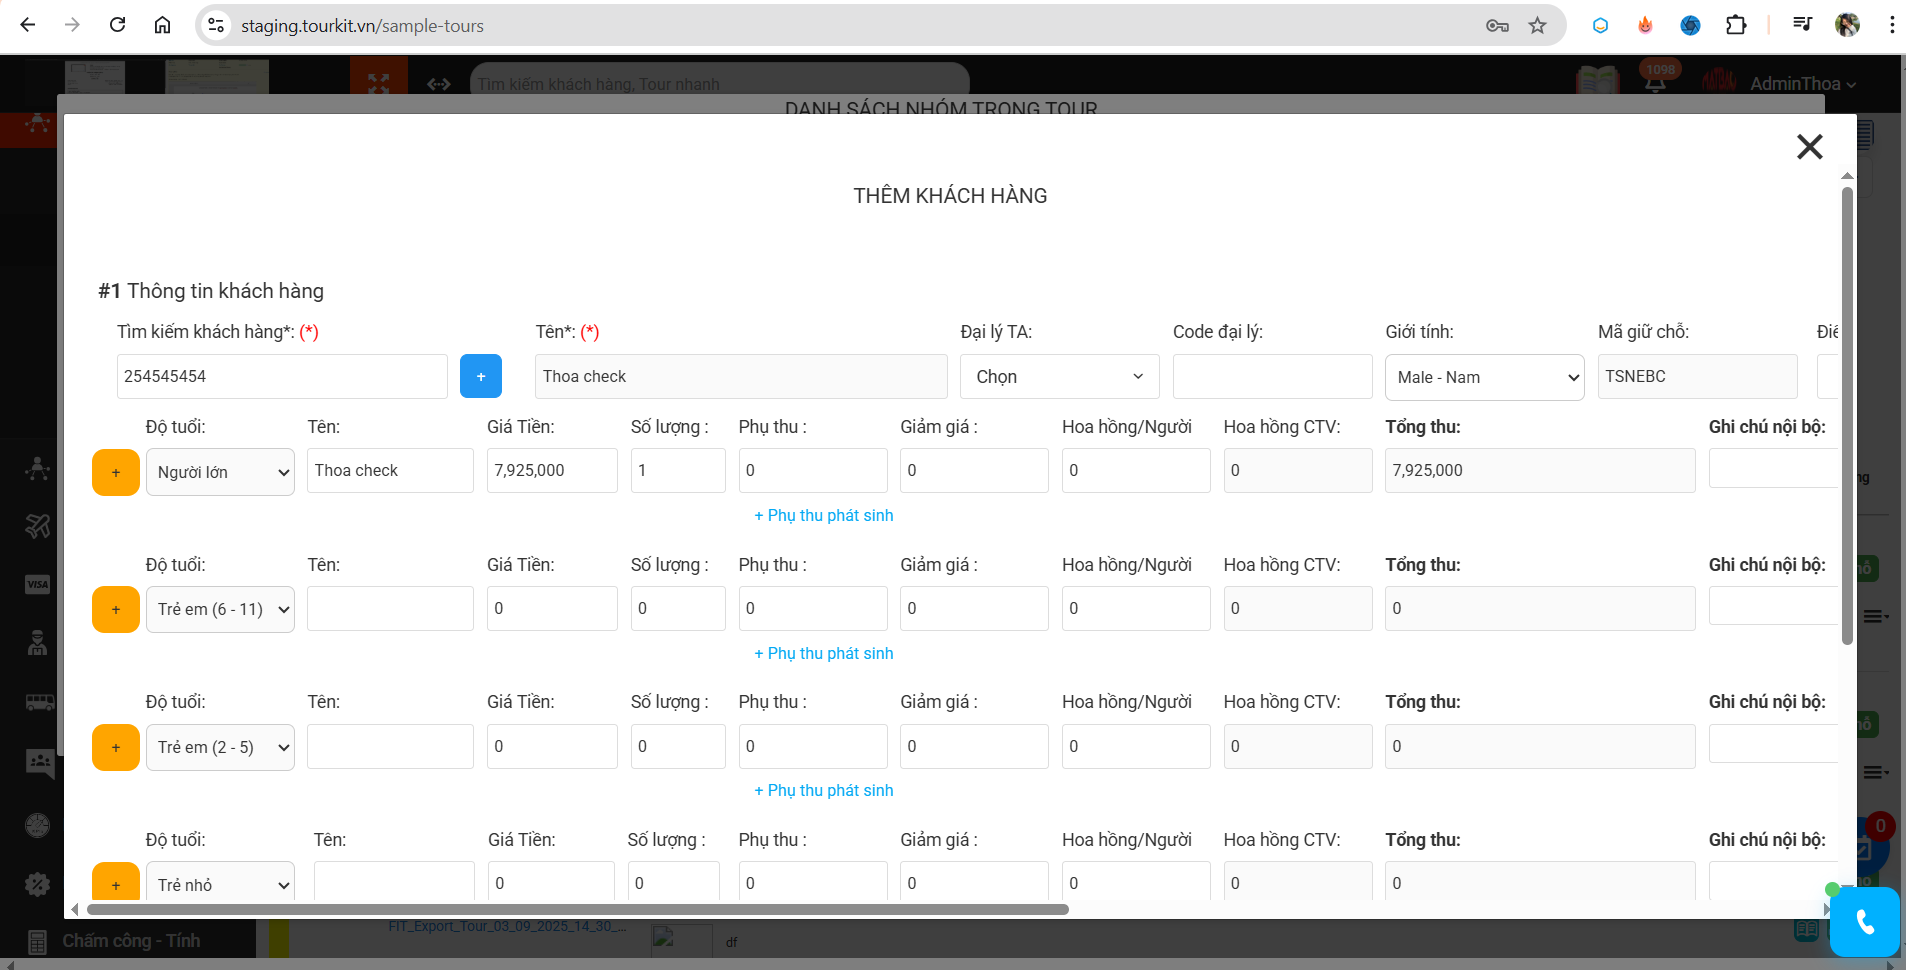This screenshot has width=1906, height=970.
Task: Click the orange plus beside Trẻ em (6 - 11)
Action: 116,609
